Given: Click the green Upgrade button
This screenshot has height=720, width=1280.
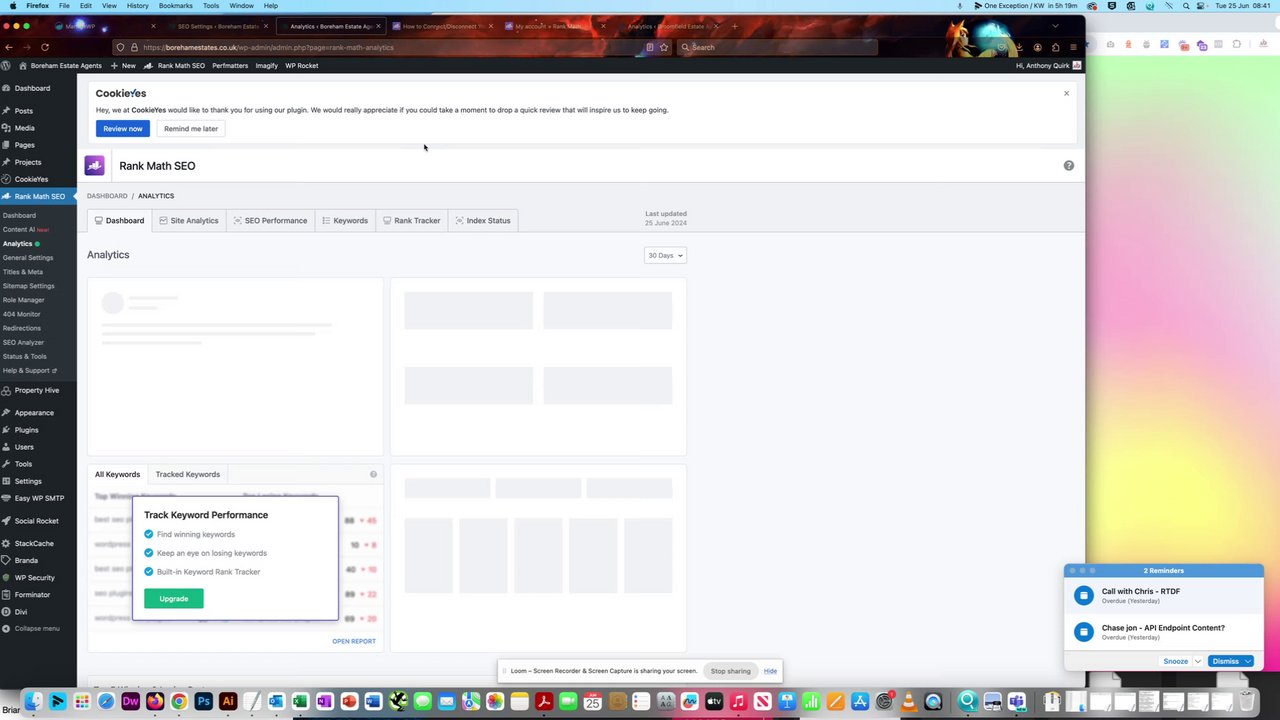Looking at the screenshot, I should [174, 599].
